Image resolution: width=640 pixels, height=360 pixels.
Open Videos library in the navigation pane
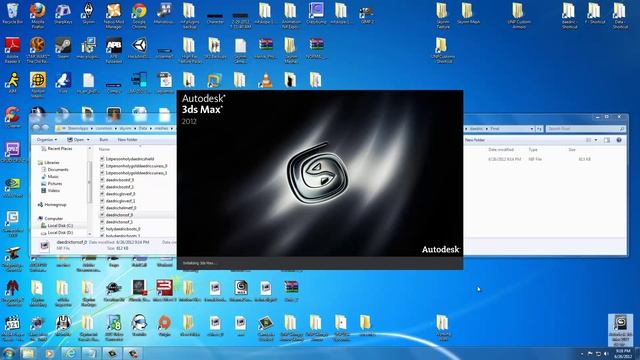(51, 191)
